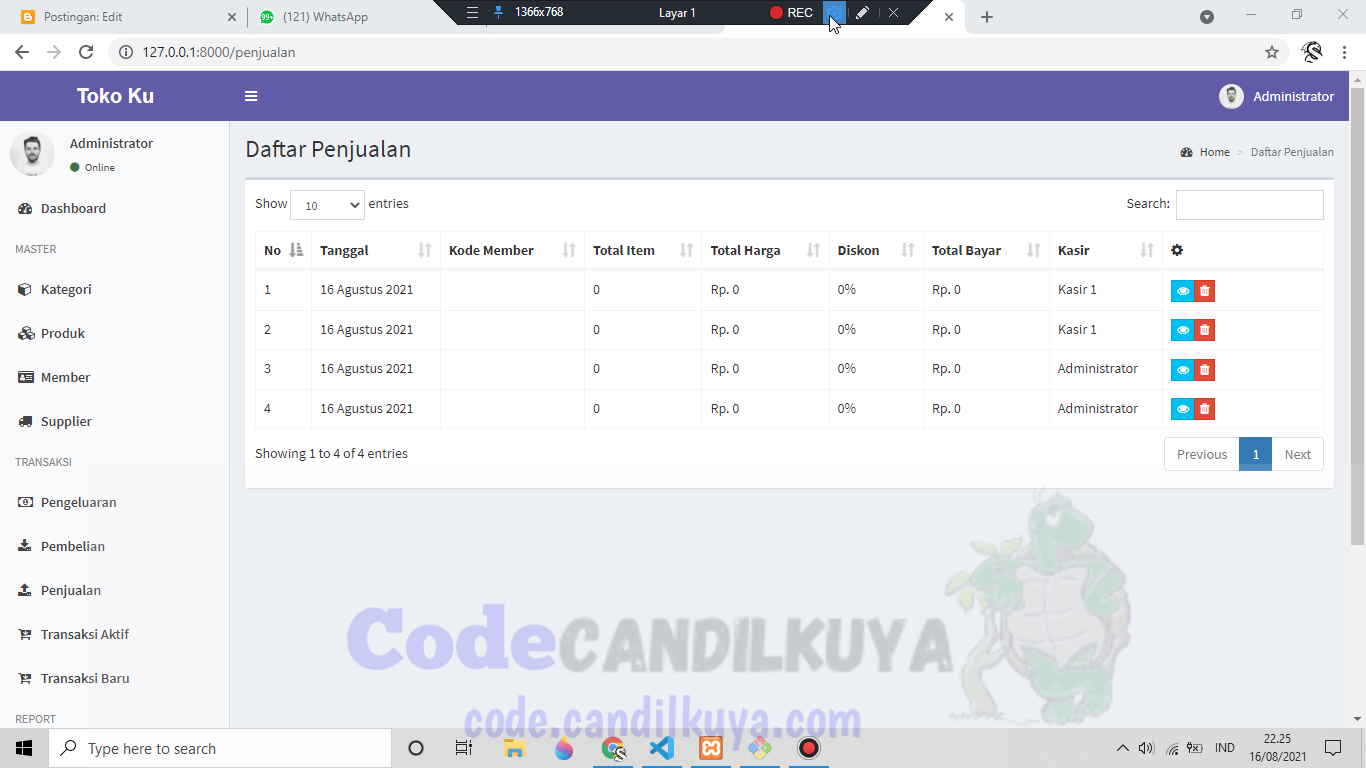Open the Chrome three-dot menu
The width and height of the screenshot is (1366, 768).
click(1343, 51)
